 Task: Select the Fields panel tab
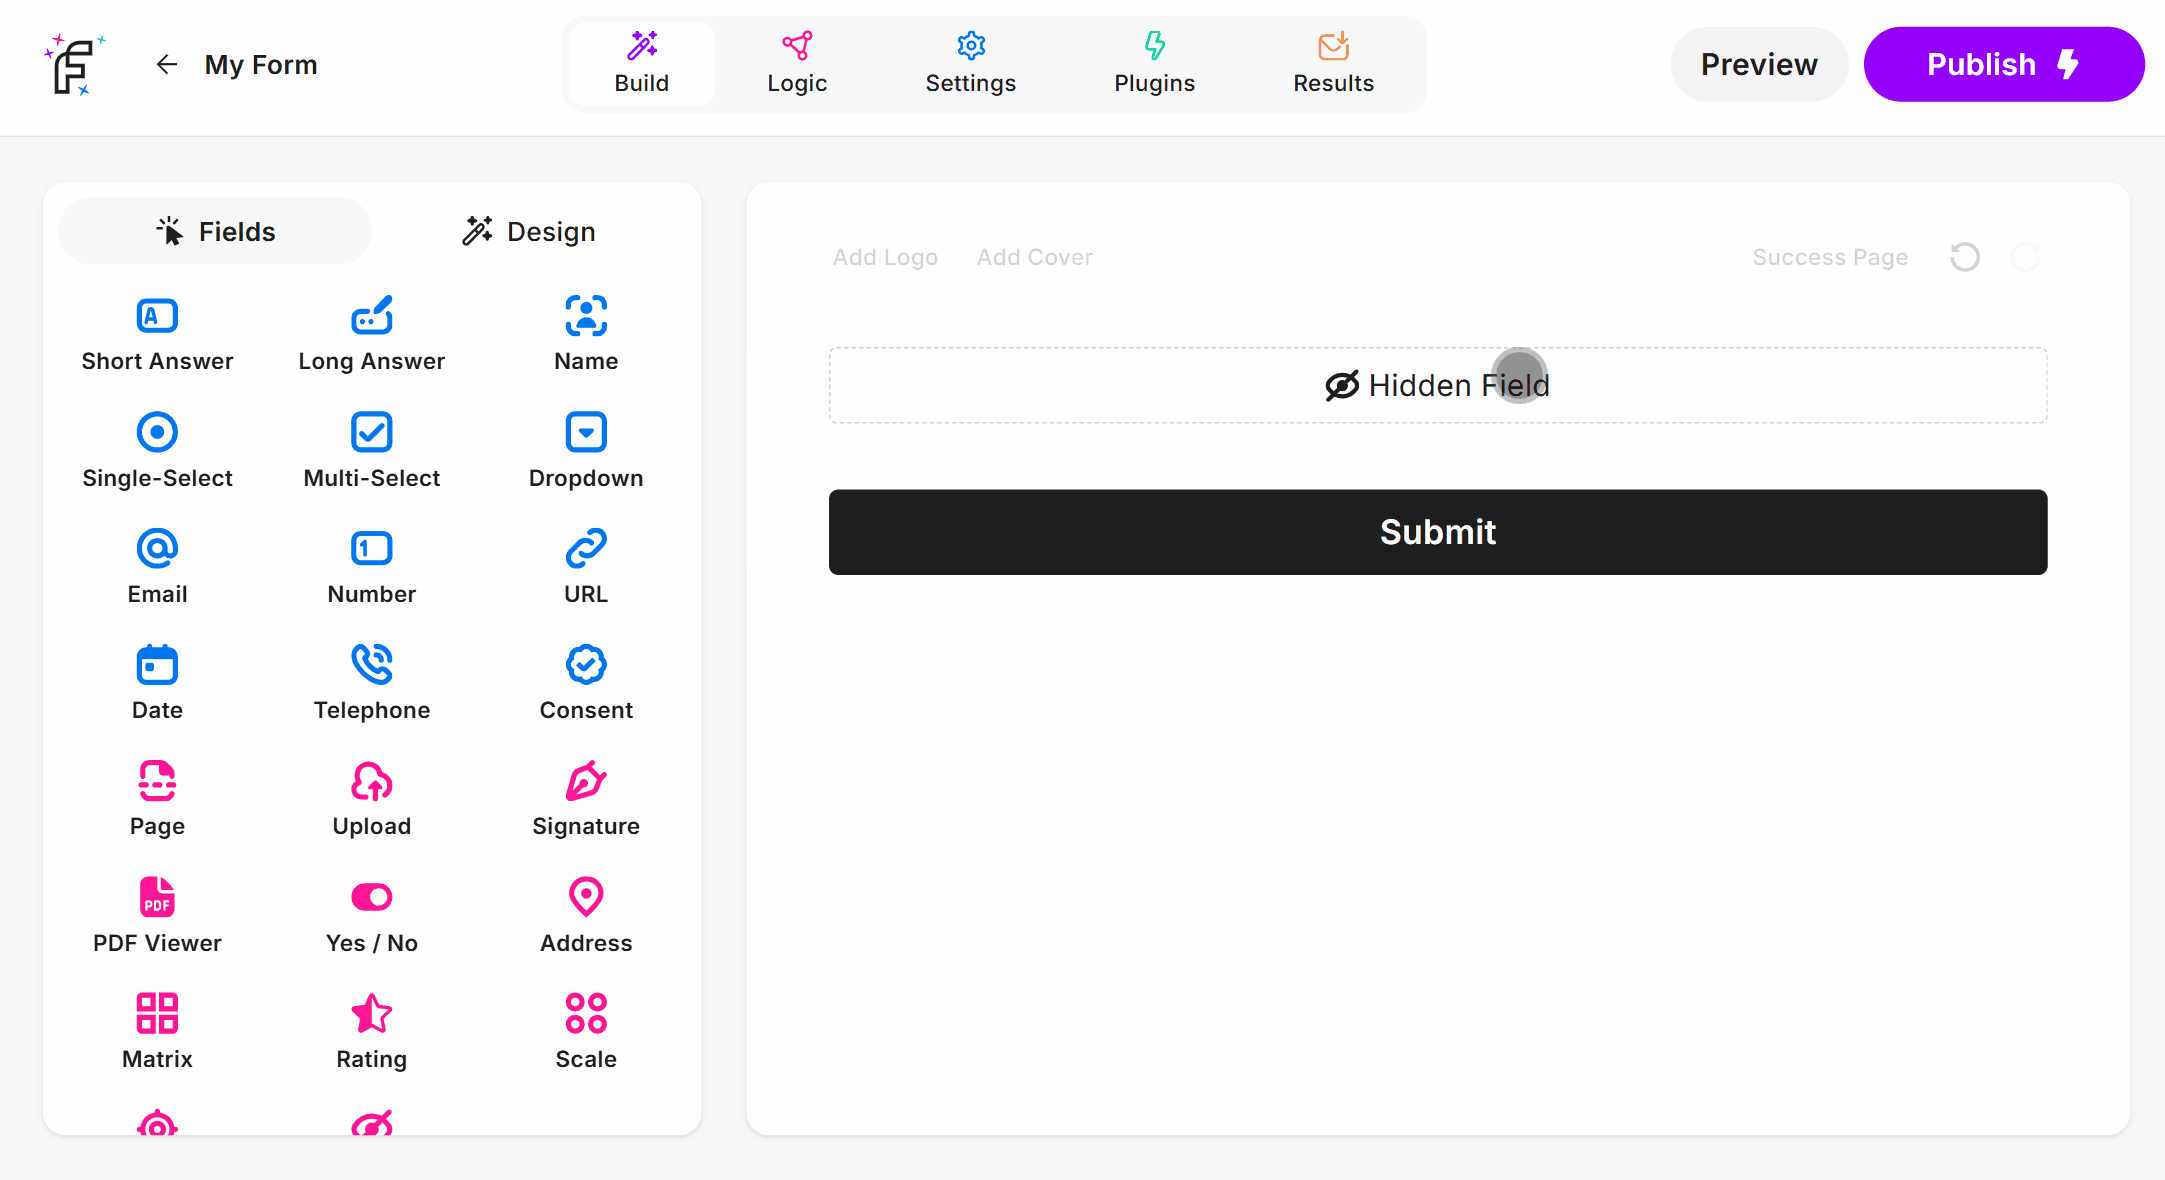pyautogui.click(x=215, y=231)
